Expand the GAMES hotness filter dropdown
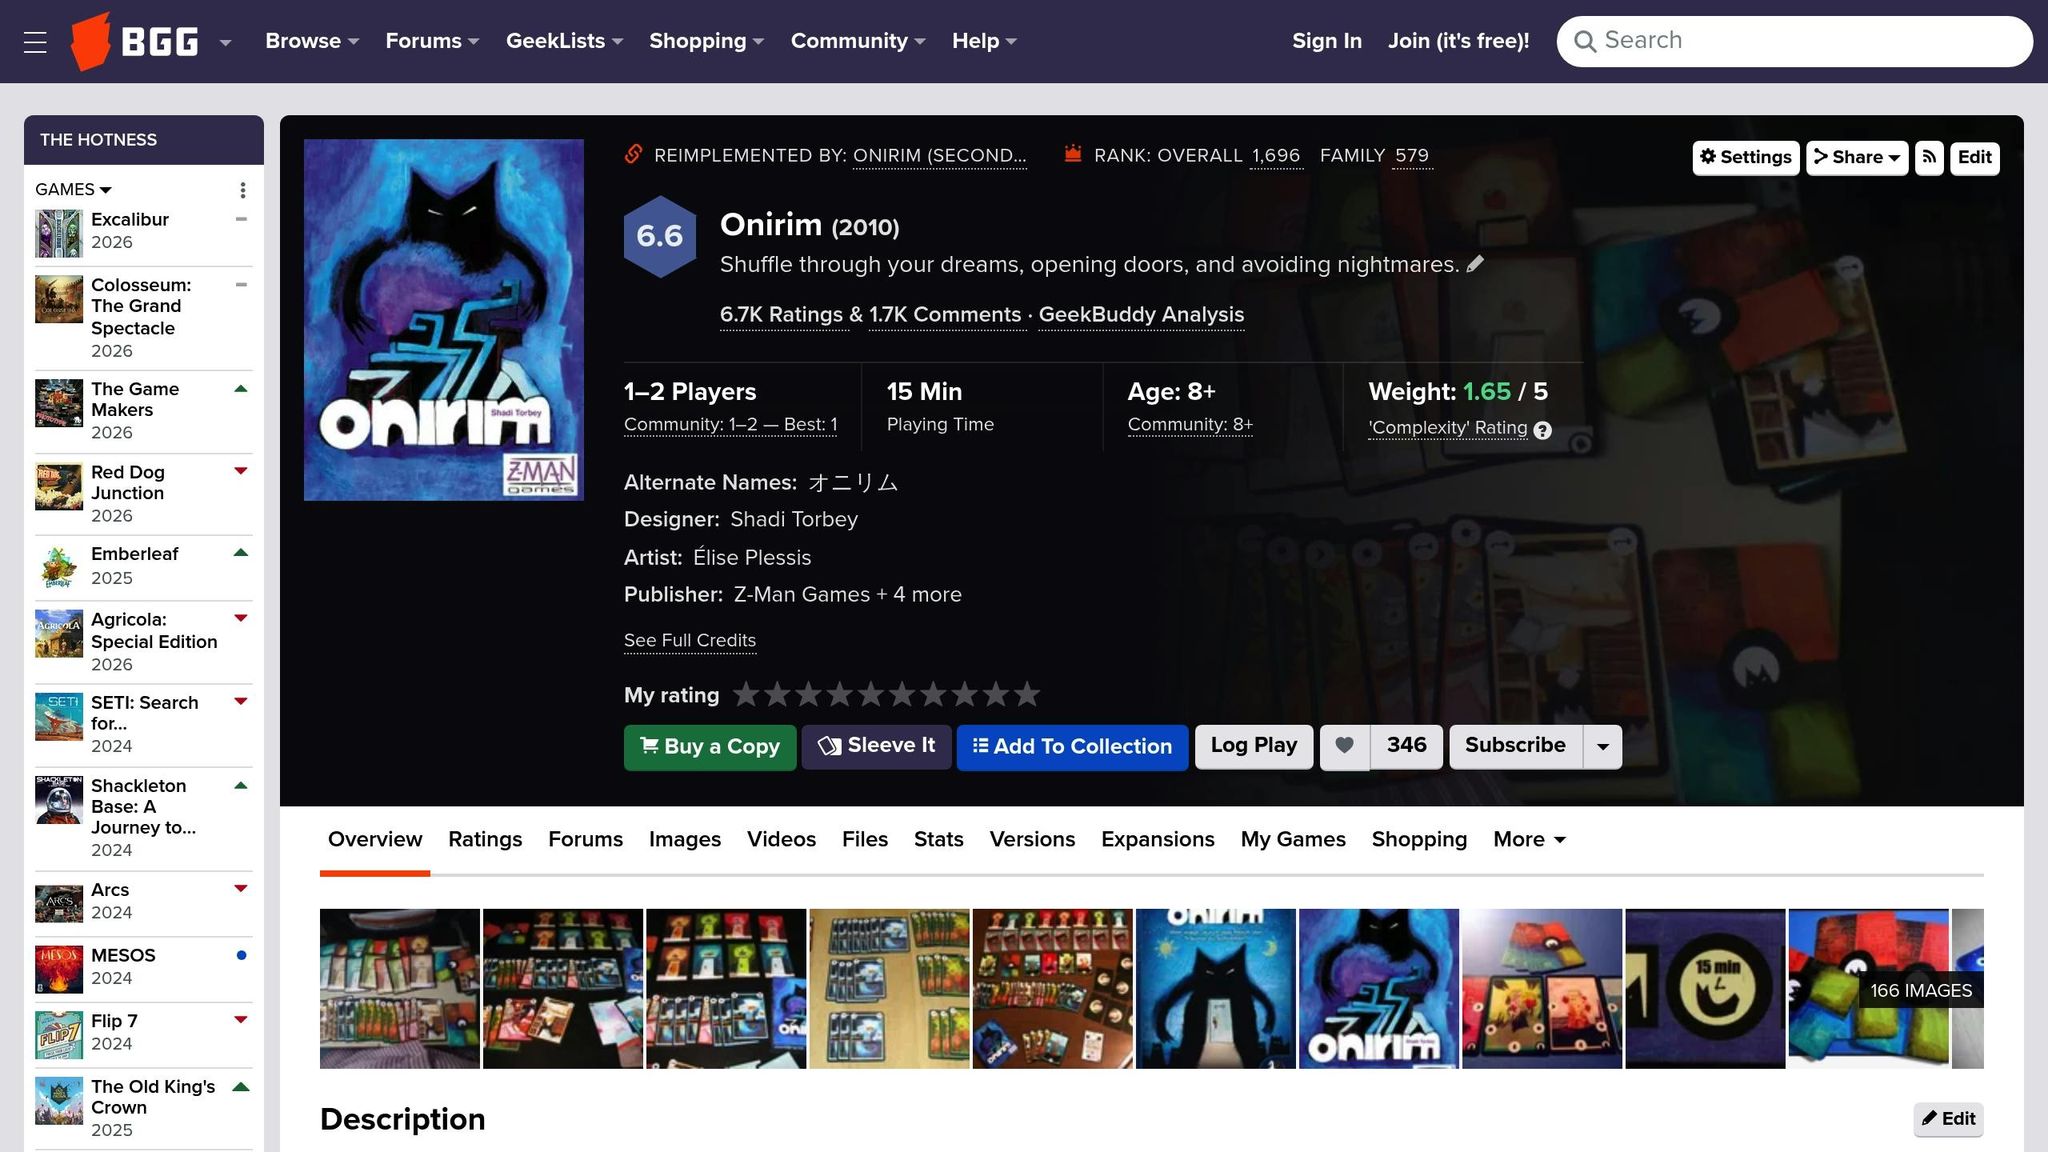Viewport: 2048px width, 1152px height. coord(73,189)
